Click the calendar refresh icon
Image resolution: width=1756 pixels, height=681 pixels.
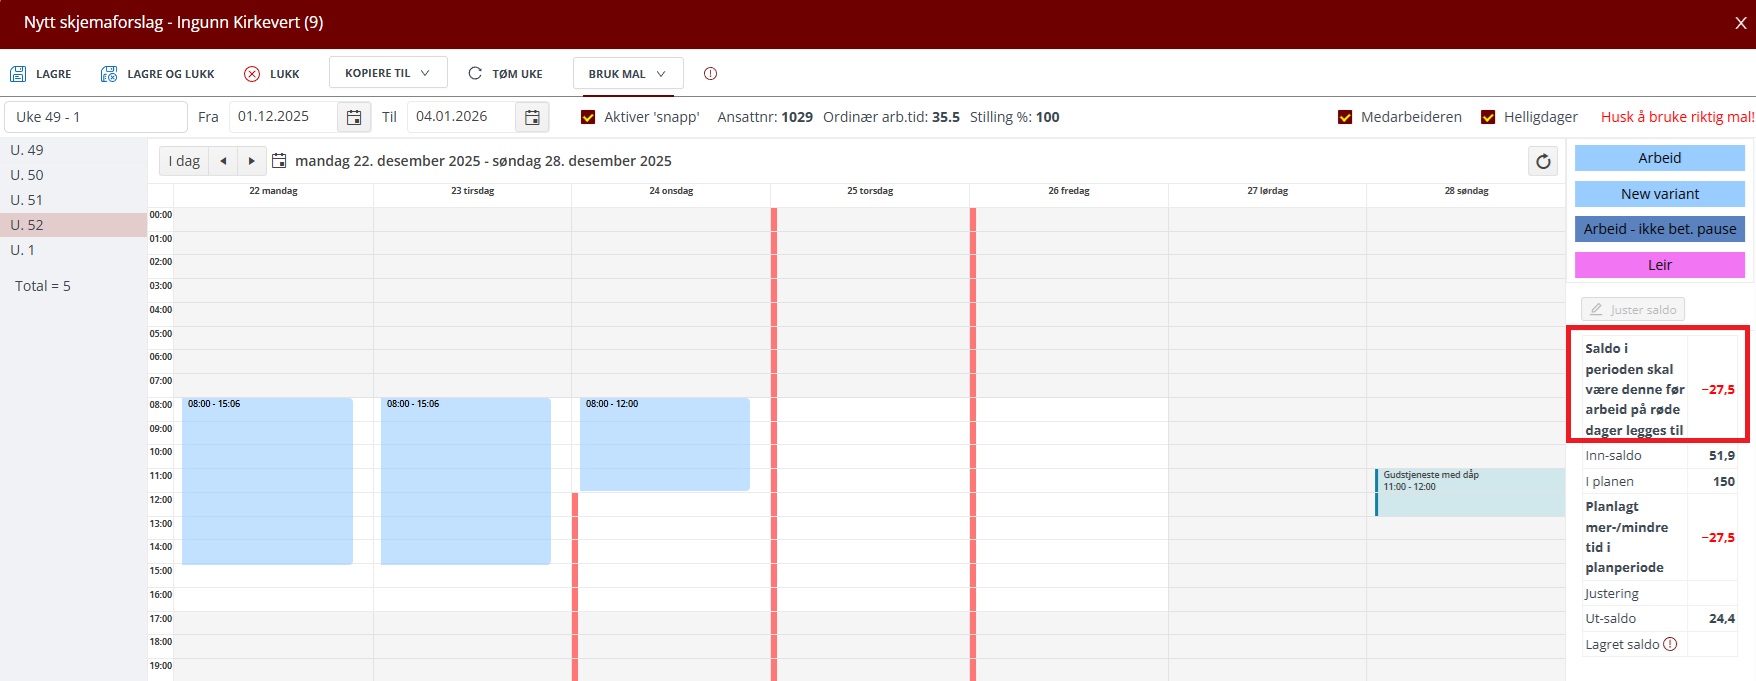(x=1543, y=161)
